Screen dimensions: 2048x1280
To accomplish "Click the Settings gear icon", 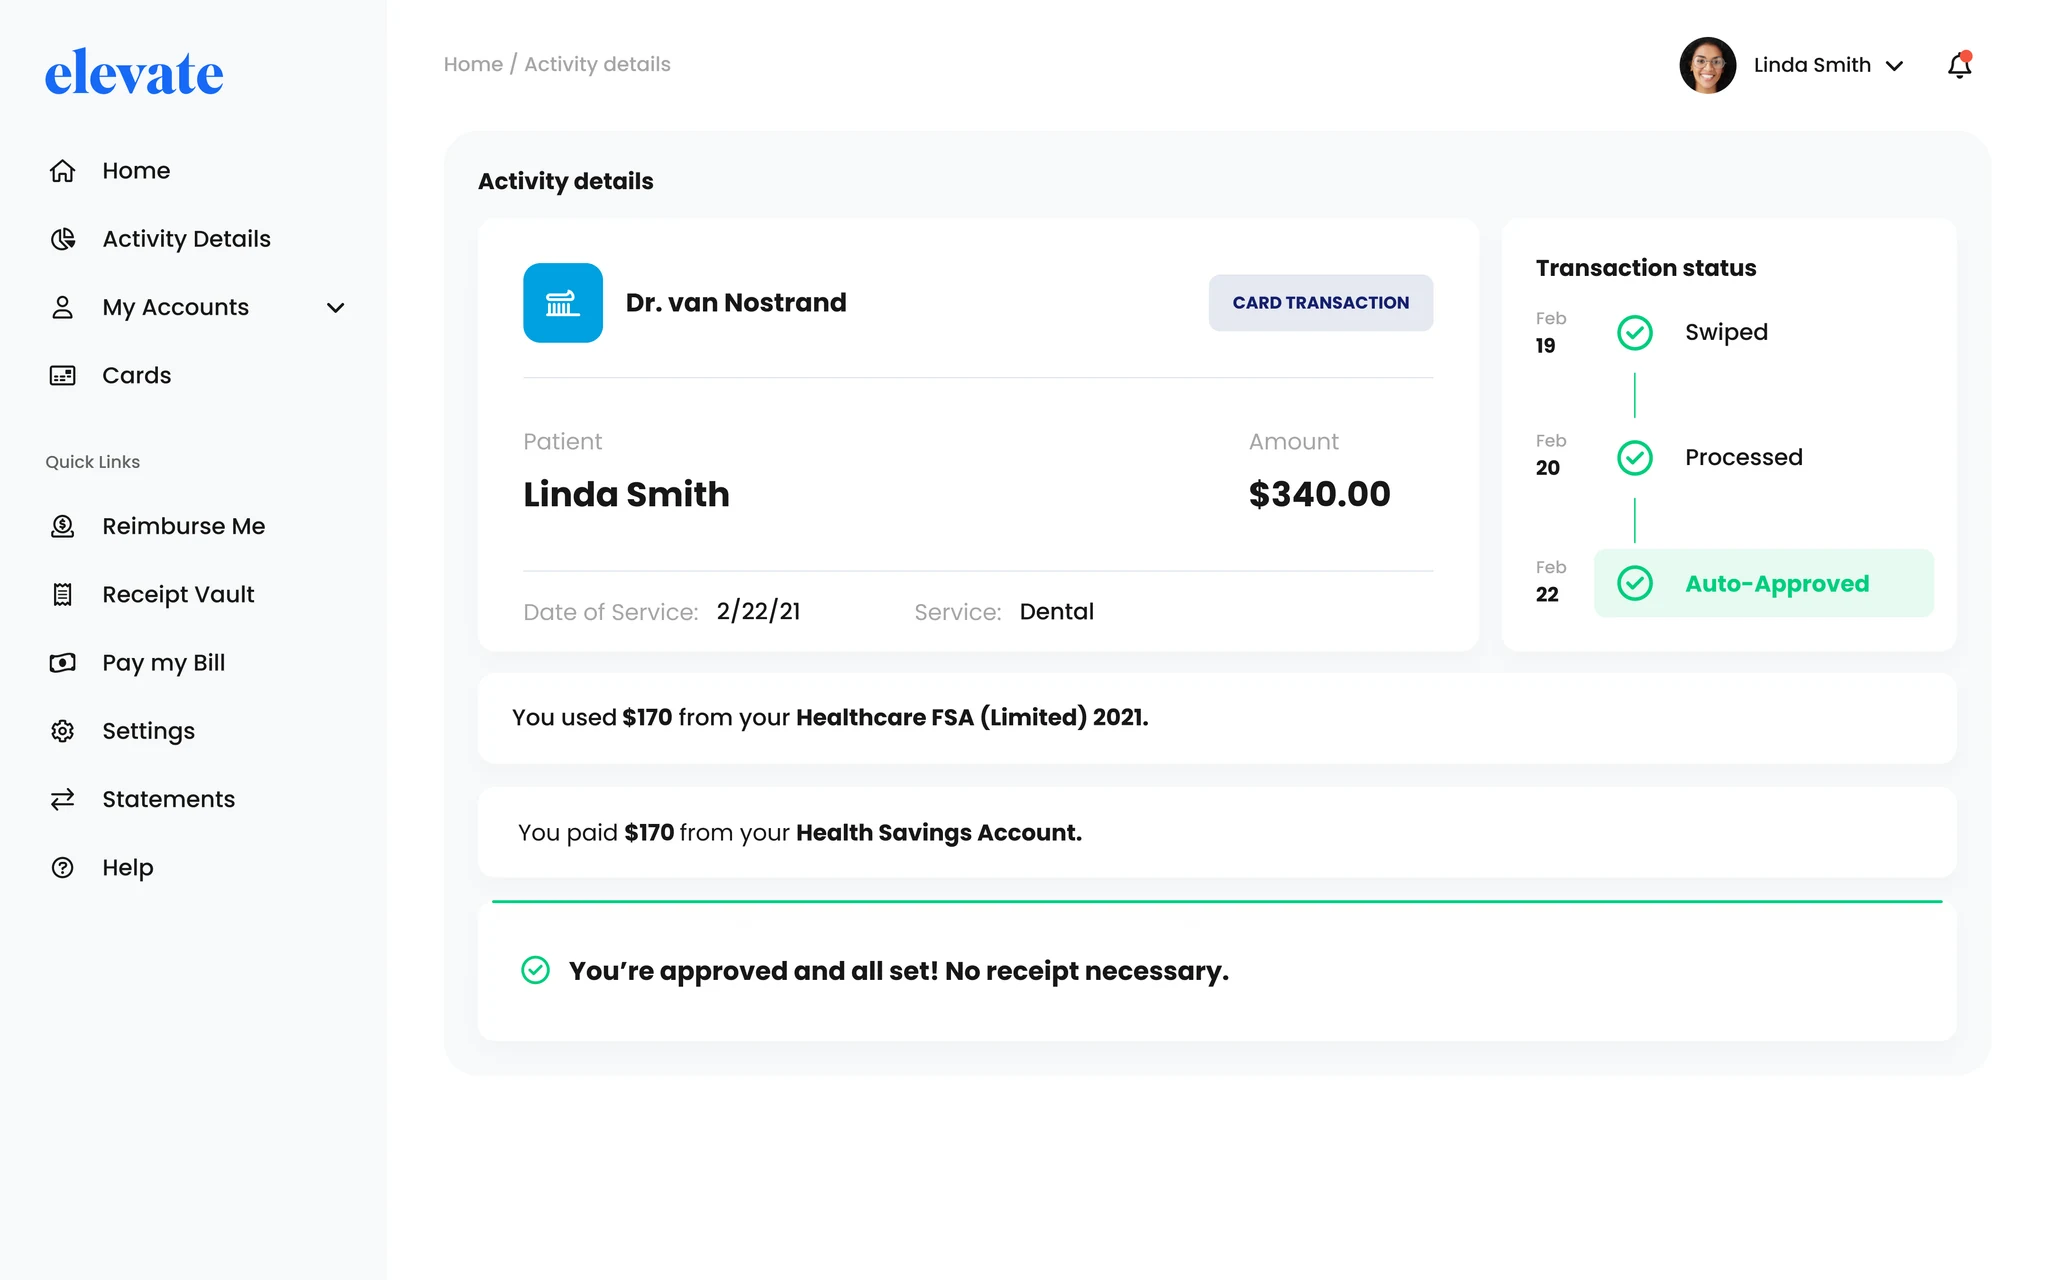I will click(62, 731).
